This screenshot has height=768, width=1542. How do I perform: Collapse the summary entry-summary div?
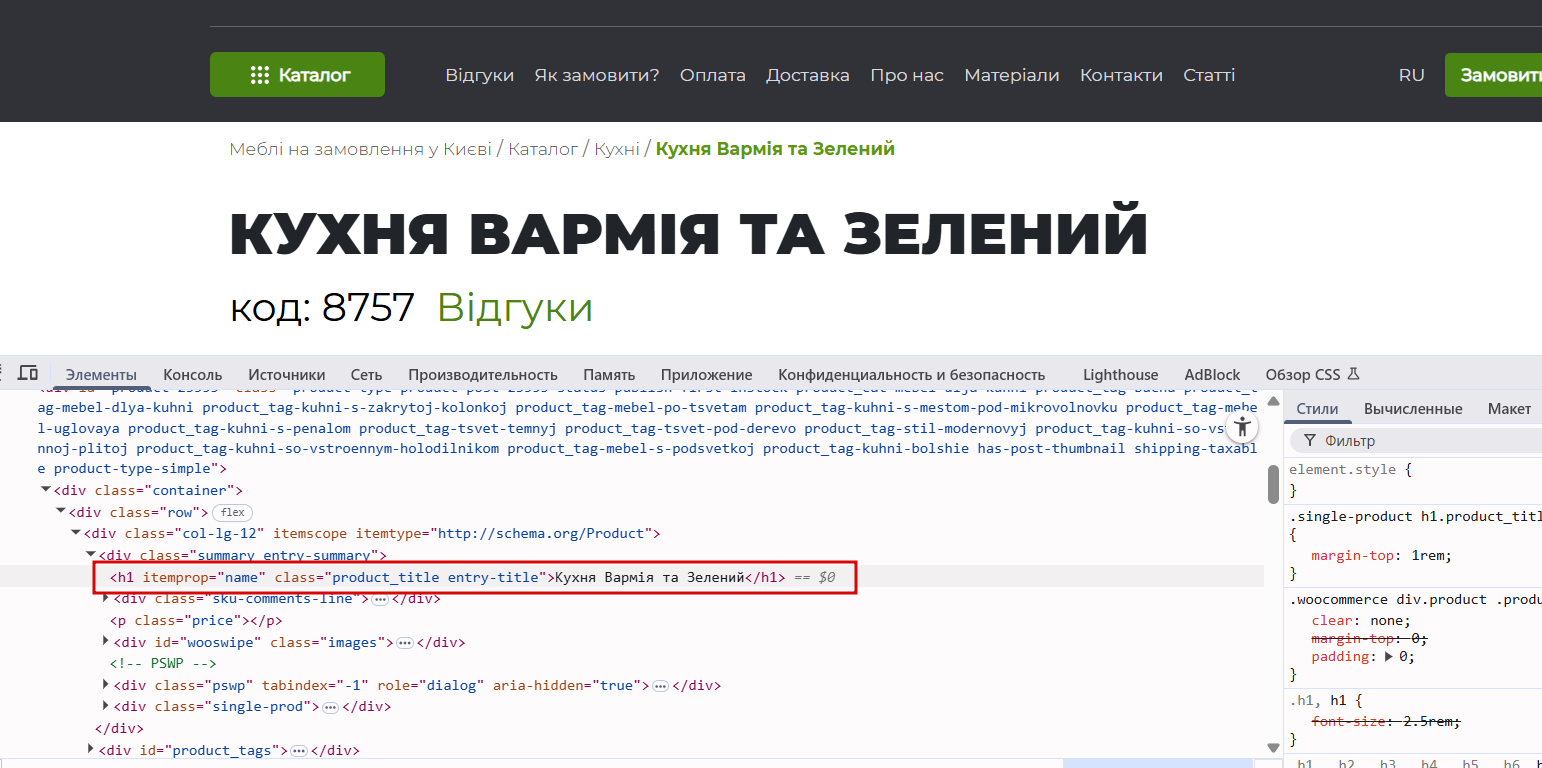click(x=90, y=555)
